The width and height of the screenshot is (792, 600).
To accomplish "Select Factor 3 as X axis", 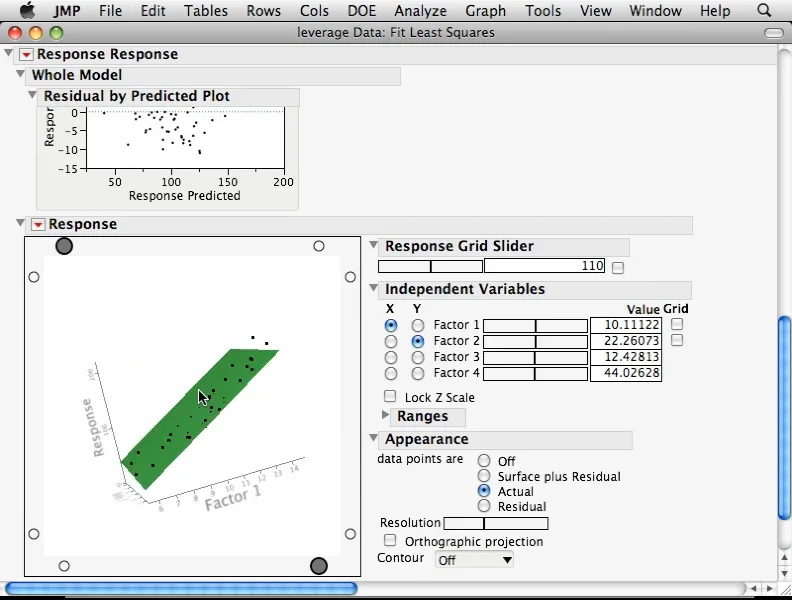I will [x=390, y=358].
